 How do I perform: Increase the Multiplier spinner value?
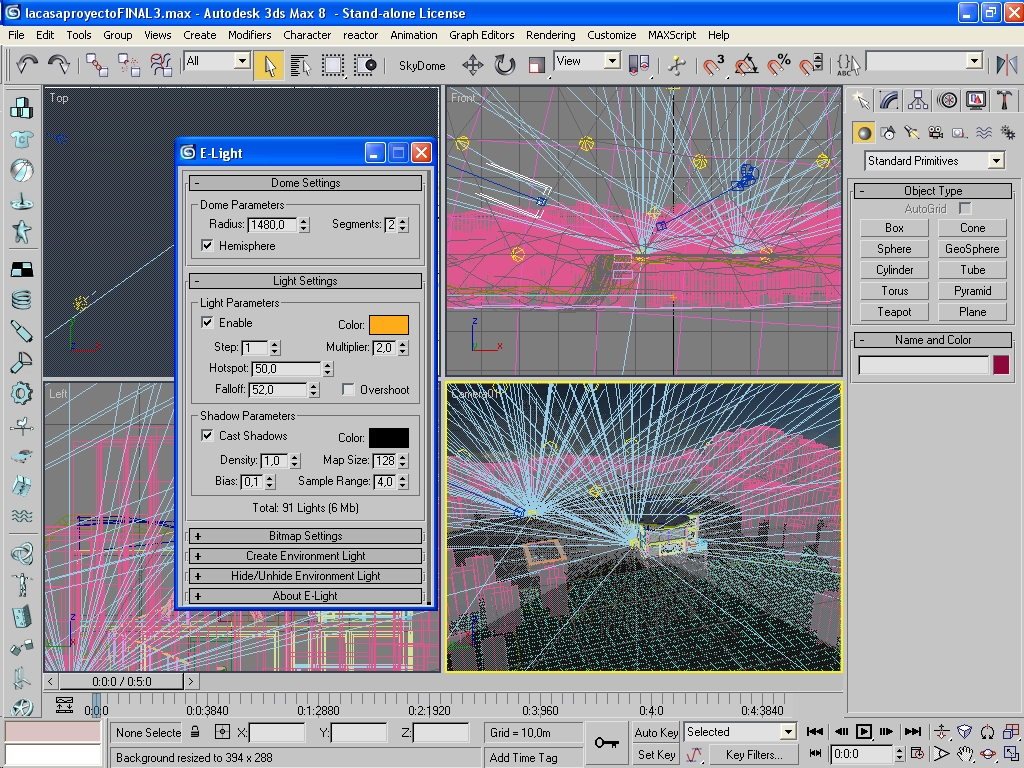pyautogui.click(x=403, y=344)
